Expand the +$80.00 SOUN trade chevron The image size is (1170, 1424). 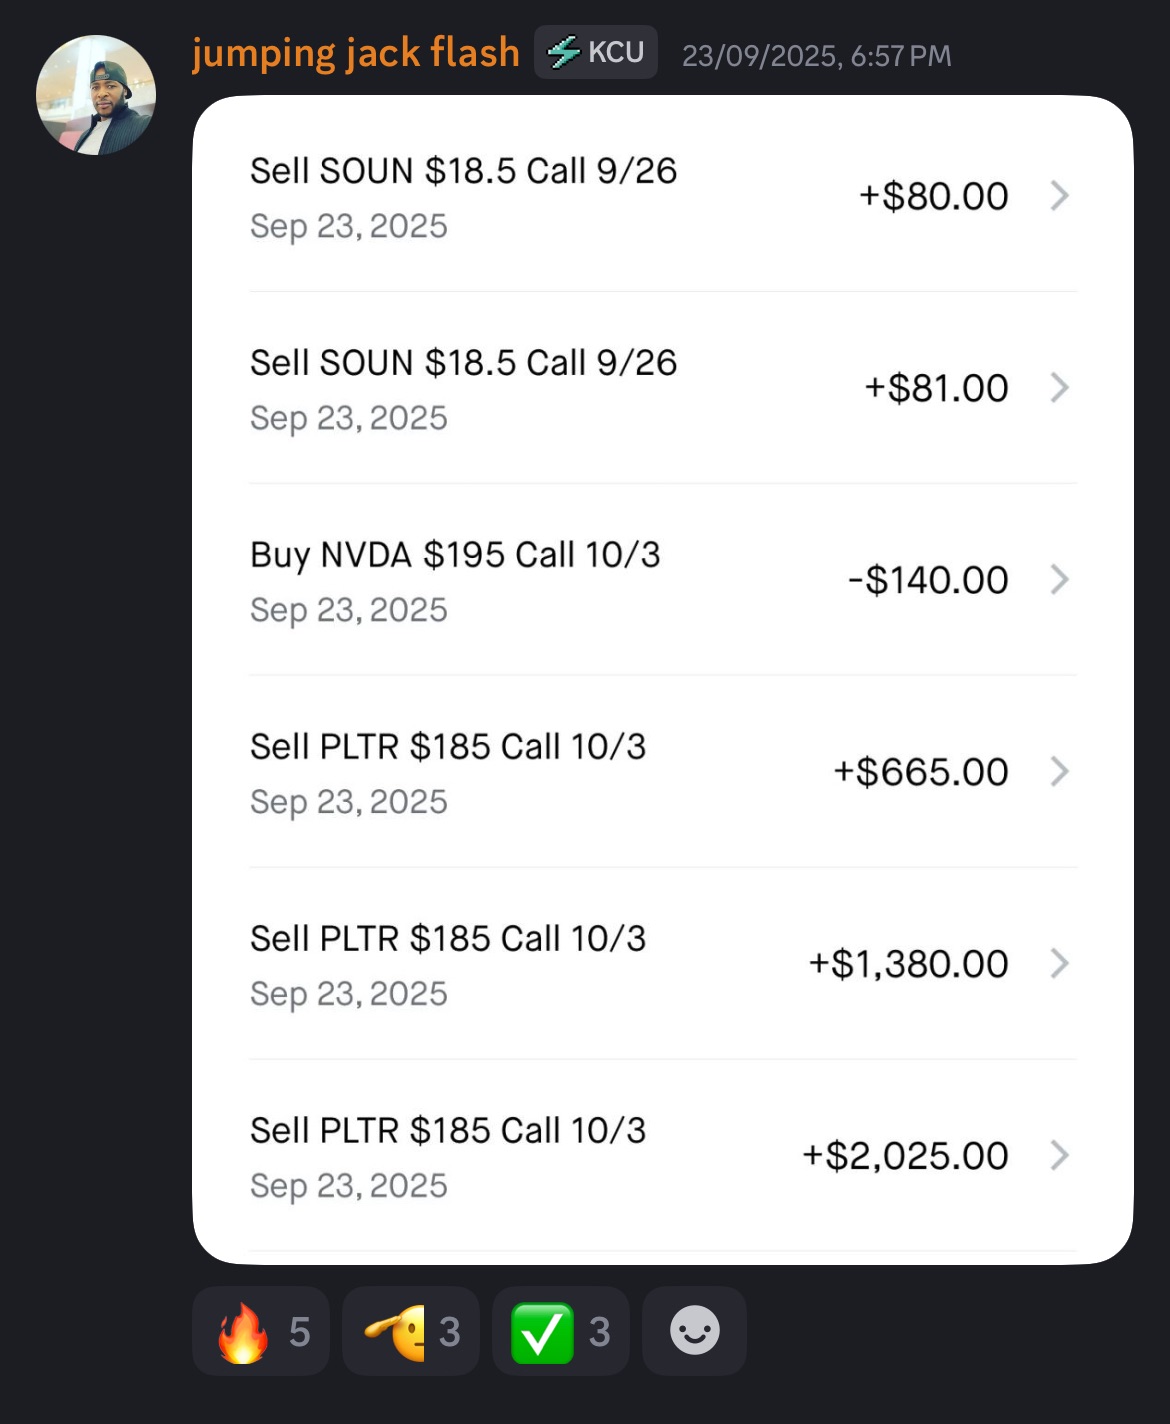pyautogui.click(x=1060, y=196)
